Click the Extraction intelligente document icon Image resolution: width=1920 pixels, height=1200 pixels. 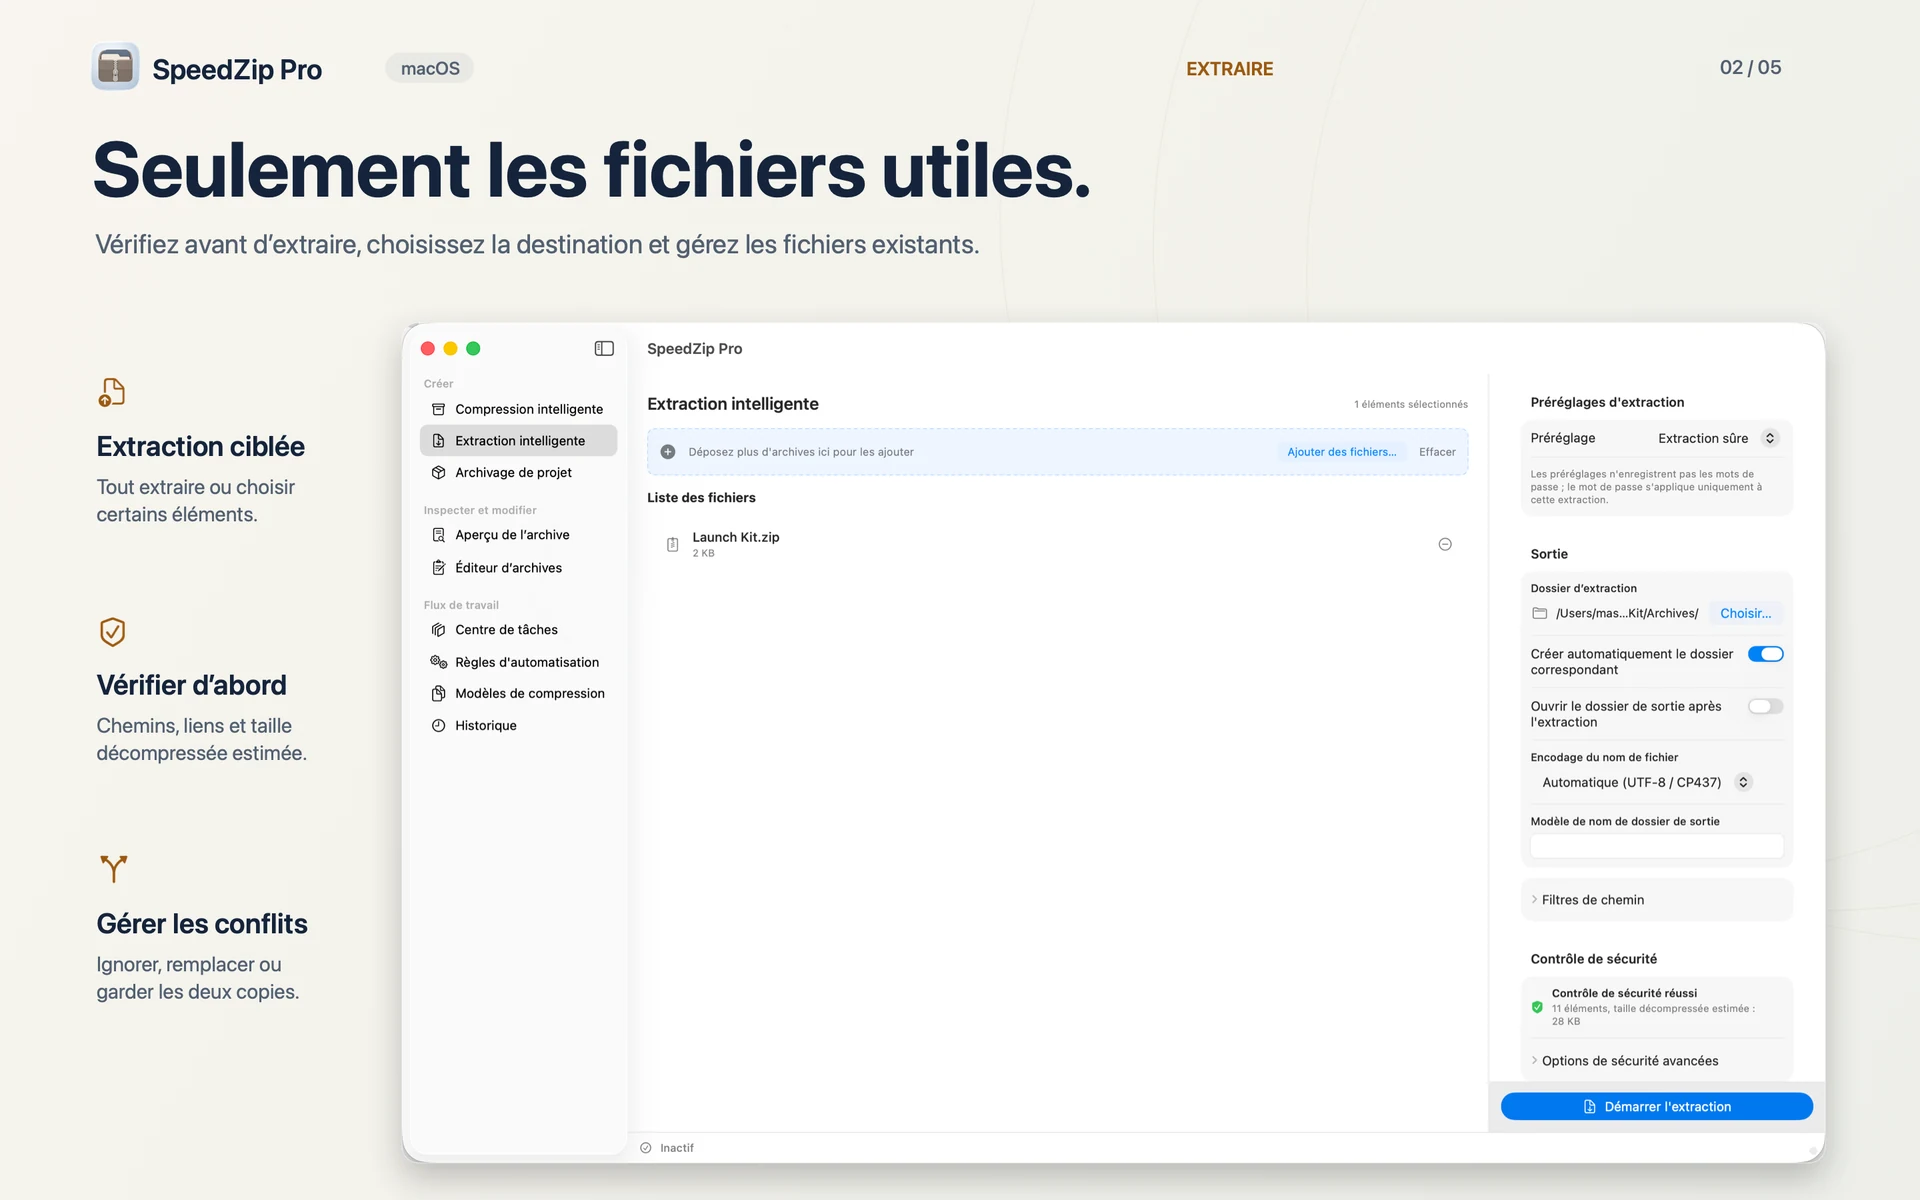[438, 441]
